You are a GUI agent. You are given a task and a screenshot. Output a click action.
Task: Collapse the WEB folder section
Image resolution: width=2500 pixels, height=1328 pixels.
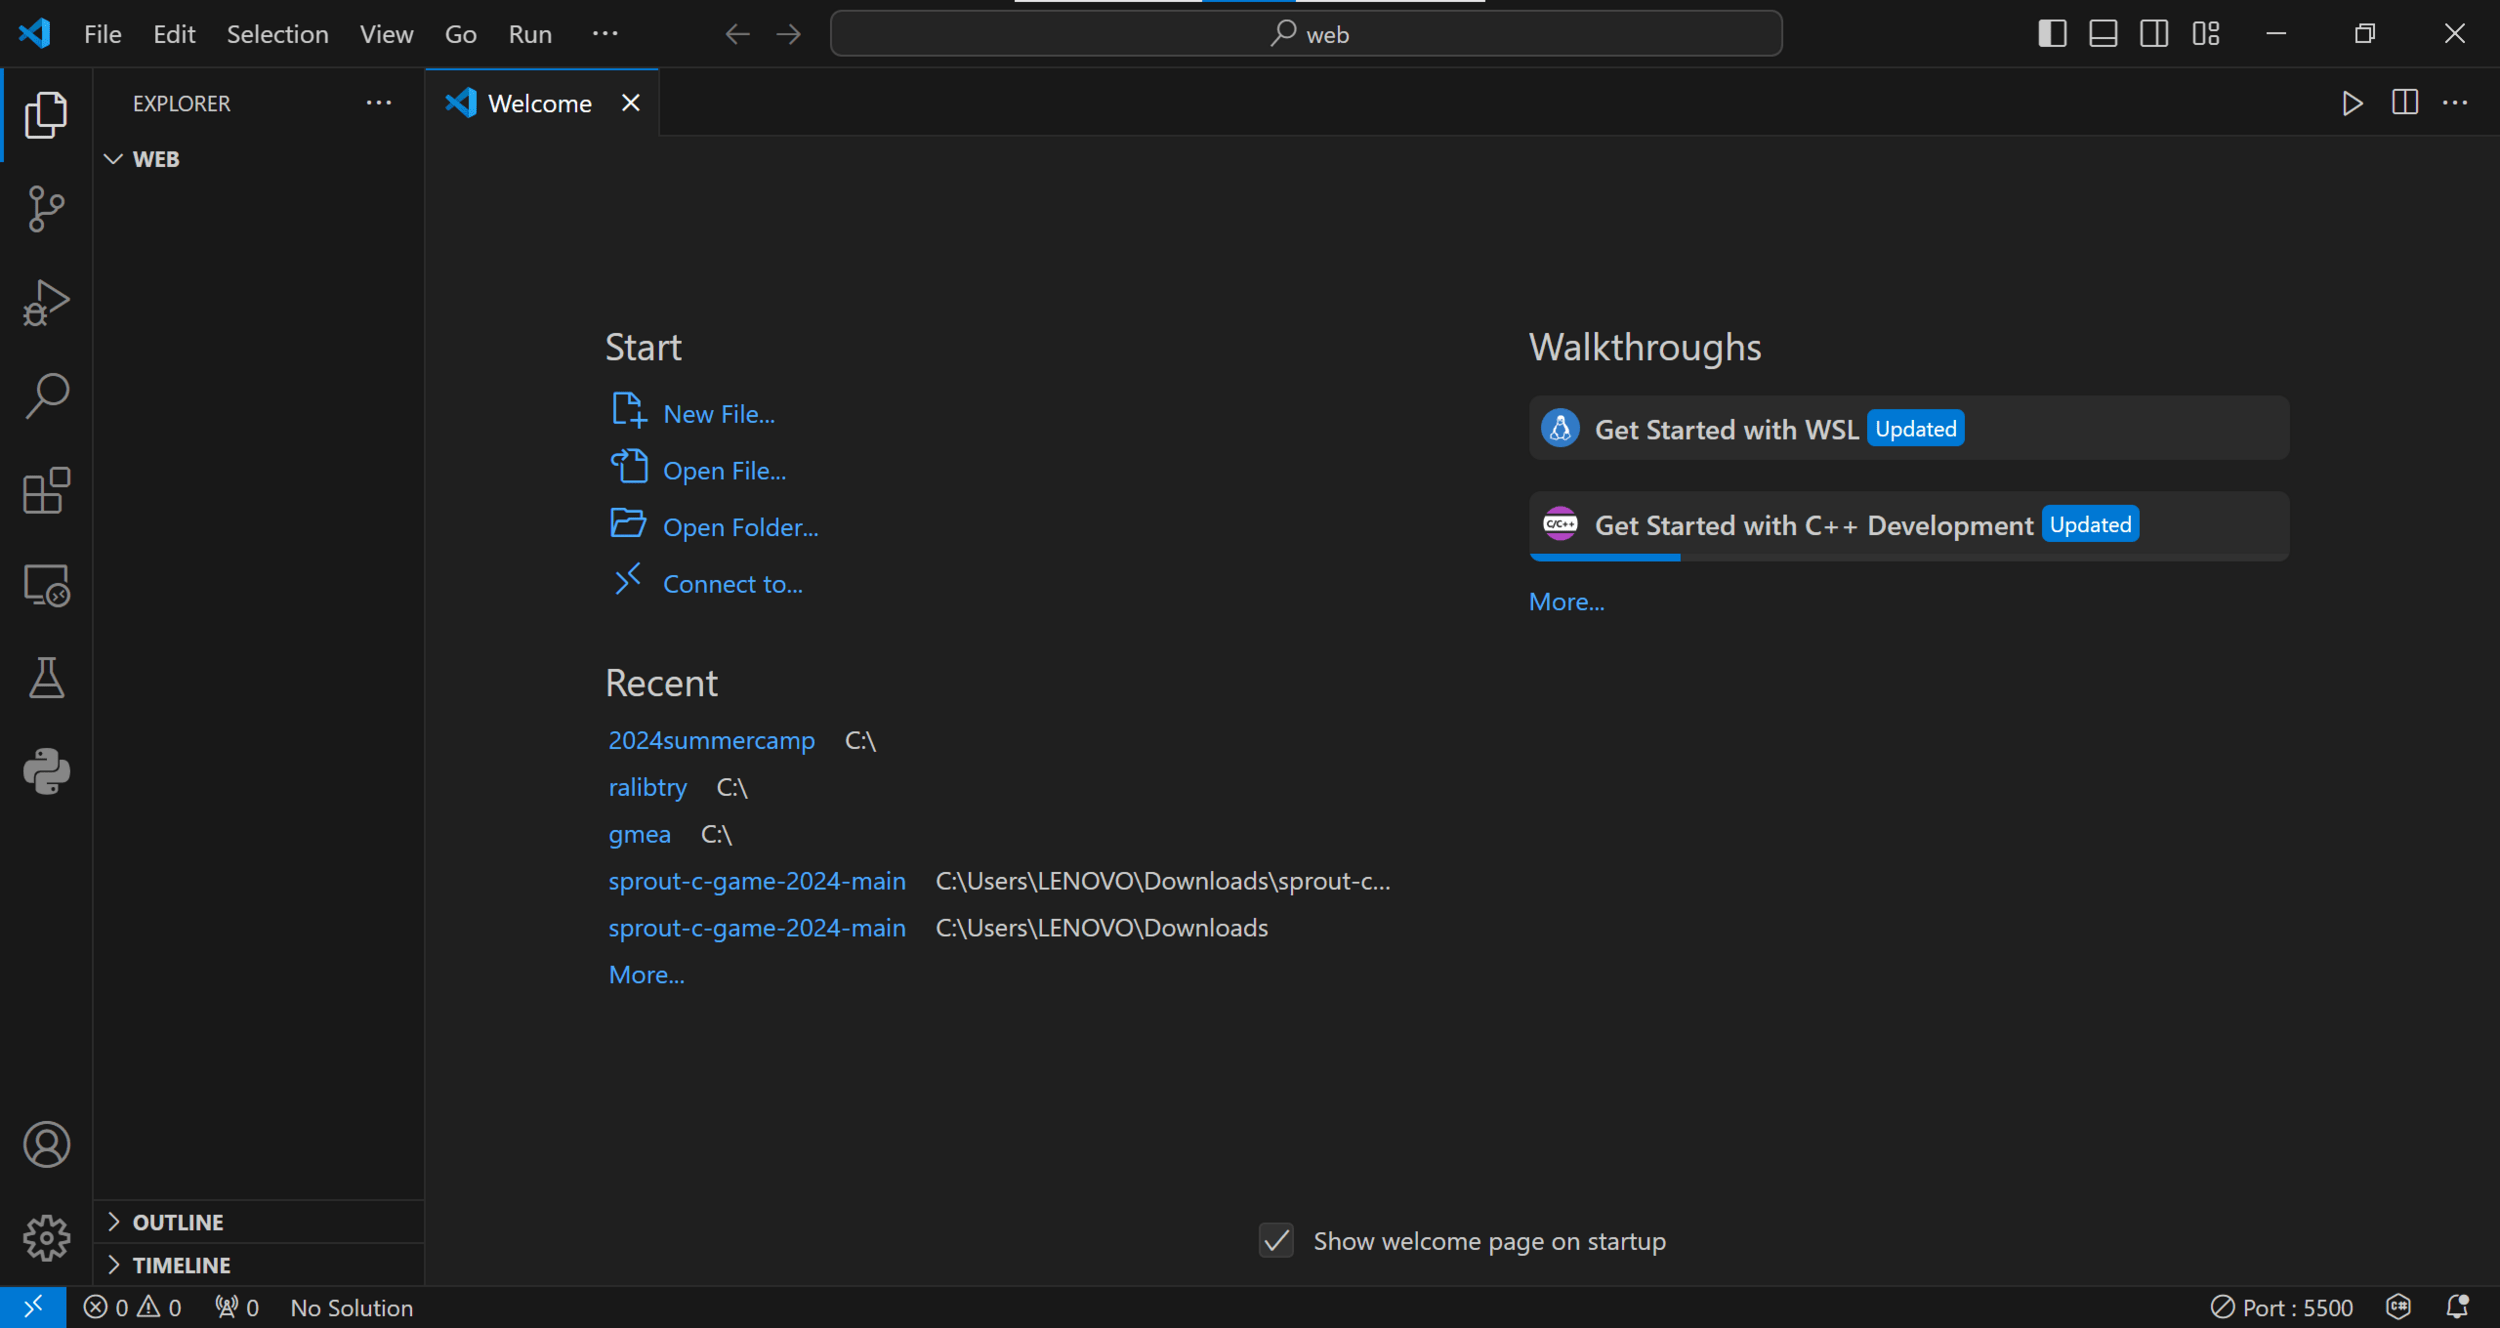[156, 159]
